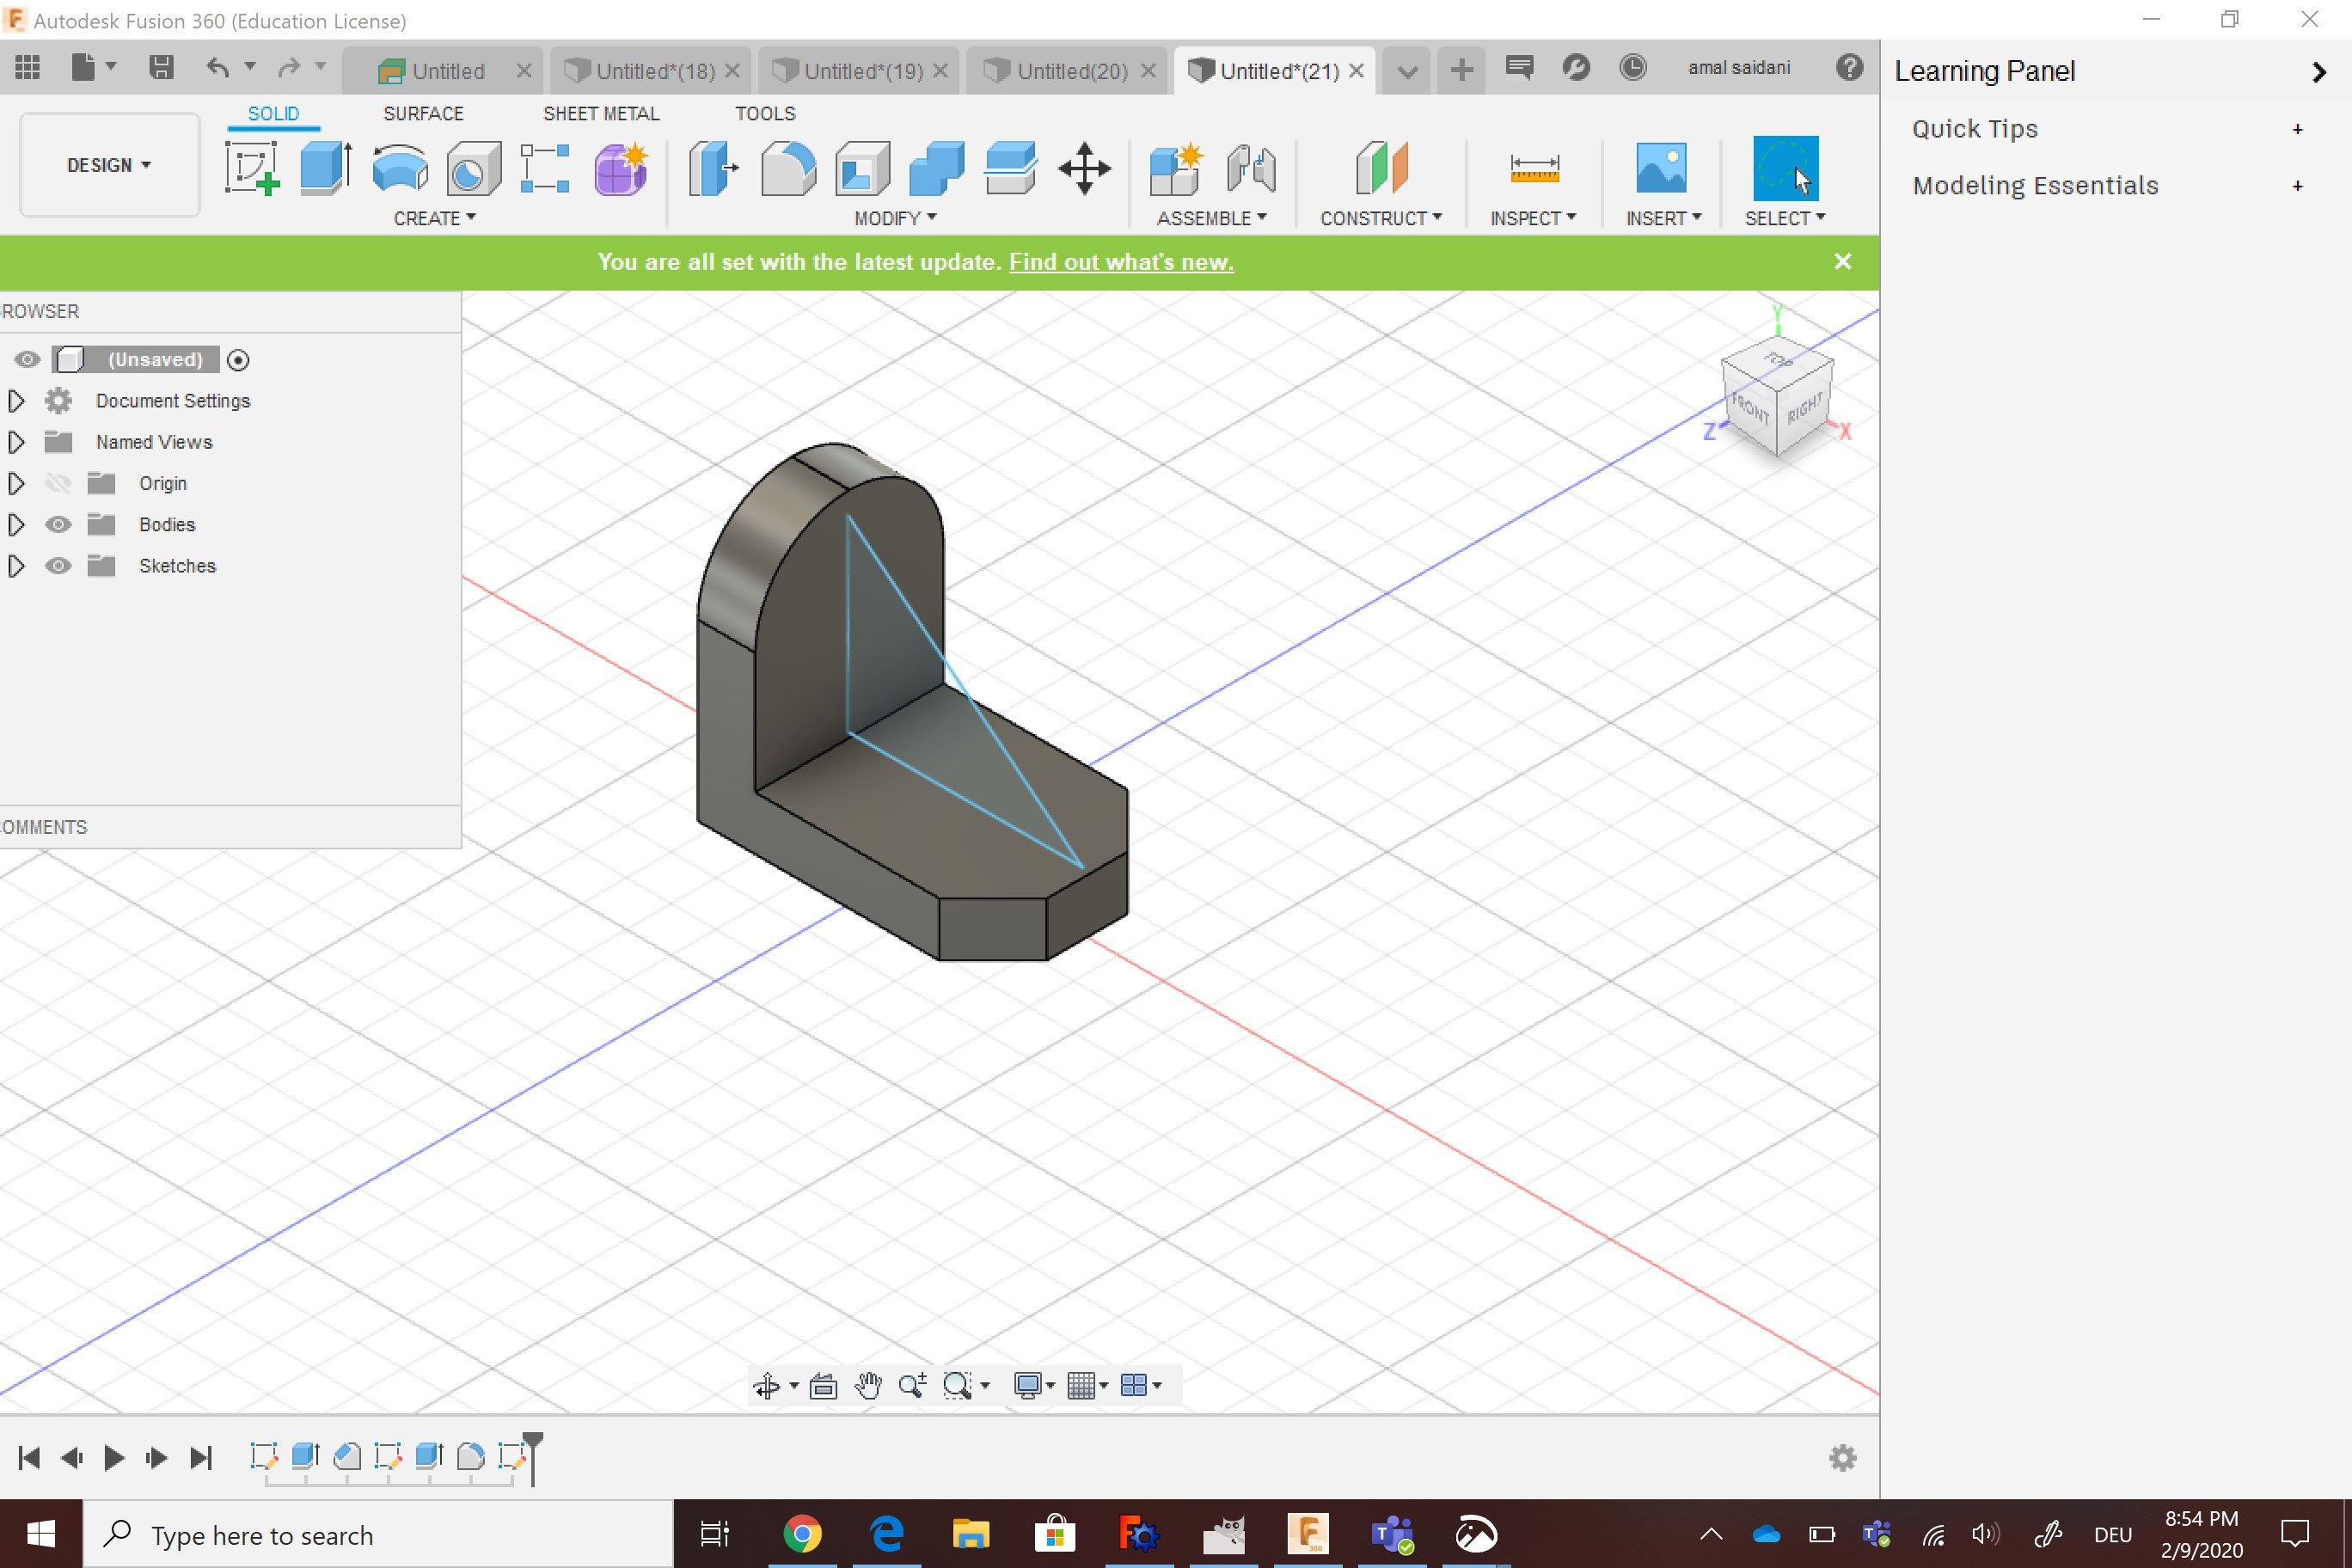The height and width of the screenshot is (1568, 2352).
Task: Switch to the SURFACE tab
Action: click(423, 113)
